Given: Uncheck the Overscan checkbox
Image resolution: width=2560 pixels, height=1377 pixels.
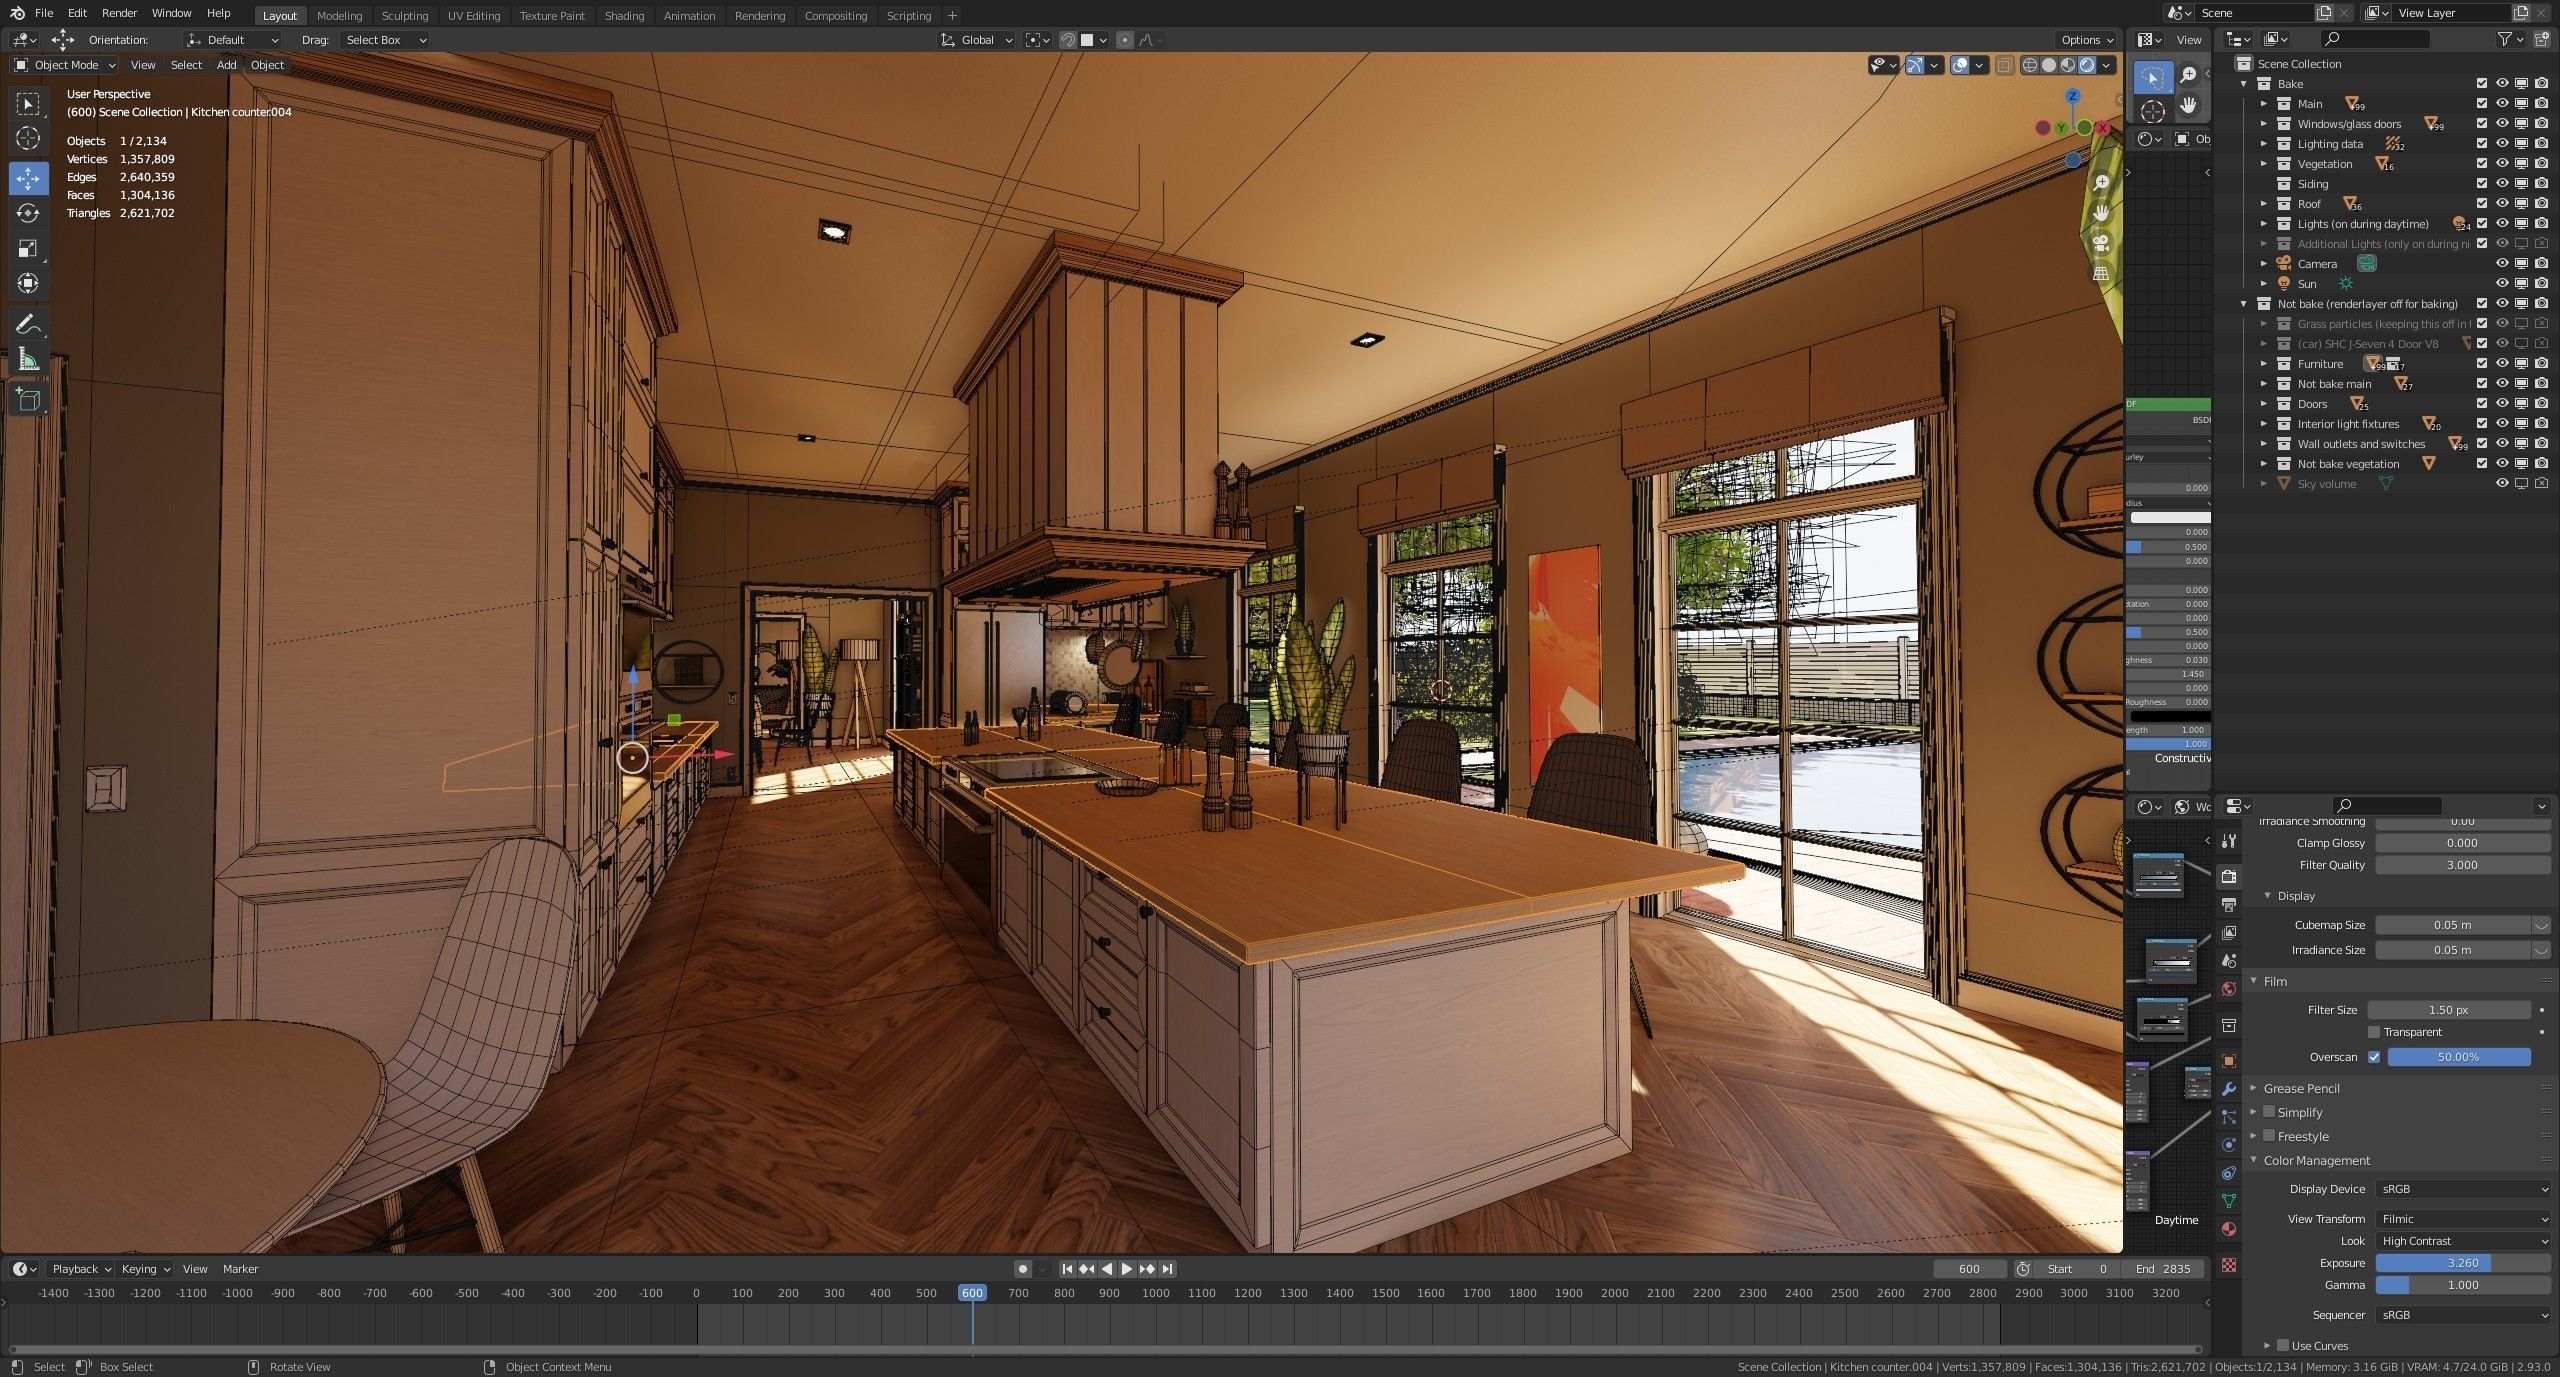Looking at the screenshot, I should (2374, 1057).
